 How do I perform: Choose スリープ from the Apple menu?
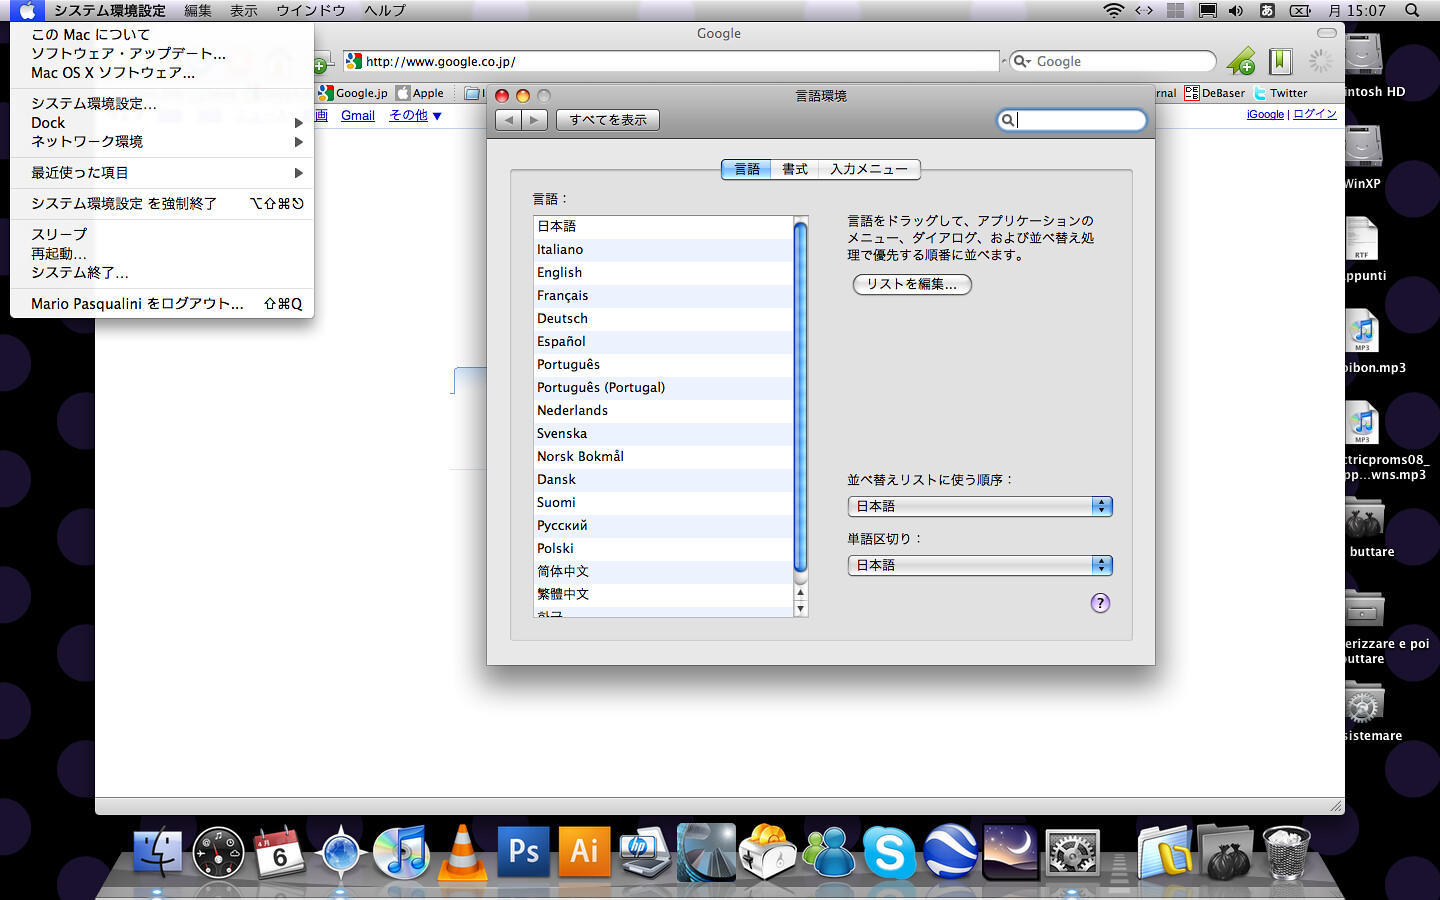[59, 234]
